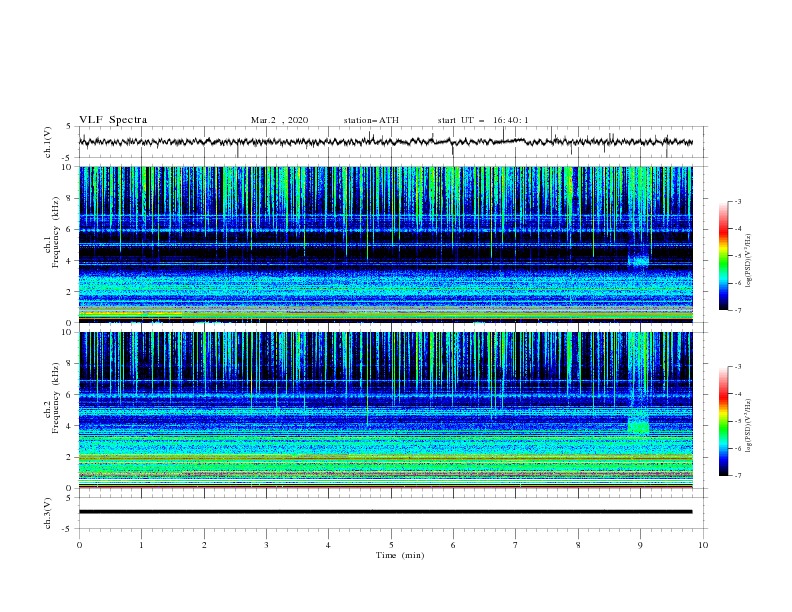Click the 'ch.3(V)' axis label
The width and height of the screenshot is (792, 612).
(x=48, y=513)
